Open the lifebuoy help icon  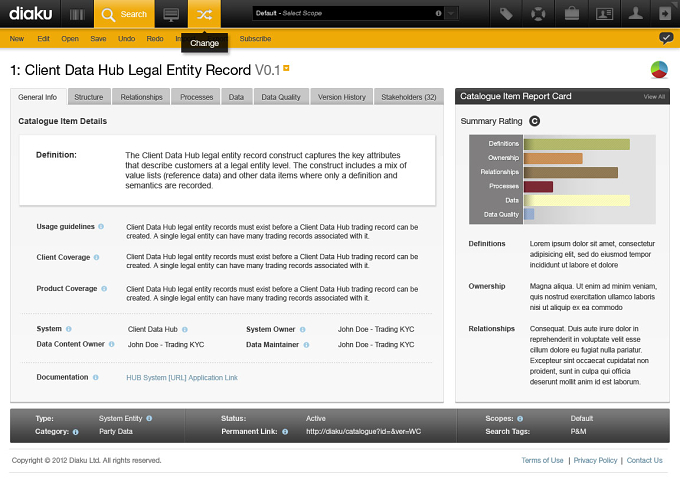tap(538, 14)
